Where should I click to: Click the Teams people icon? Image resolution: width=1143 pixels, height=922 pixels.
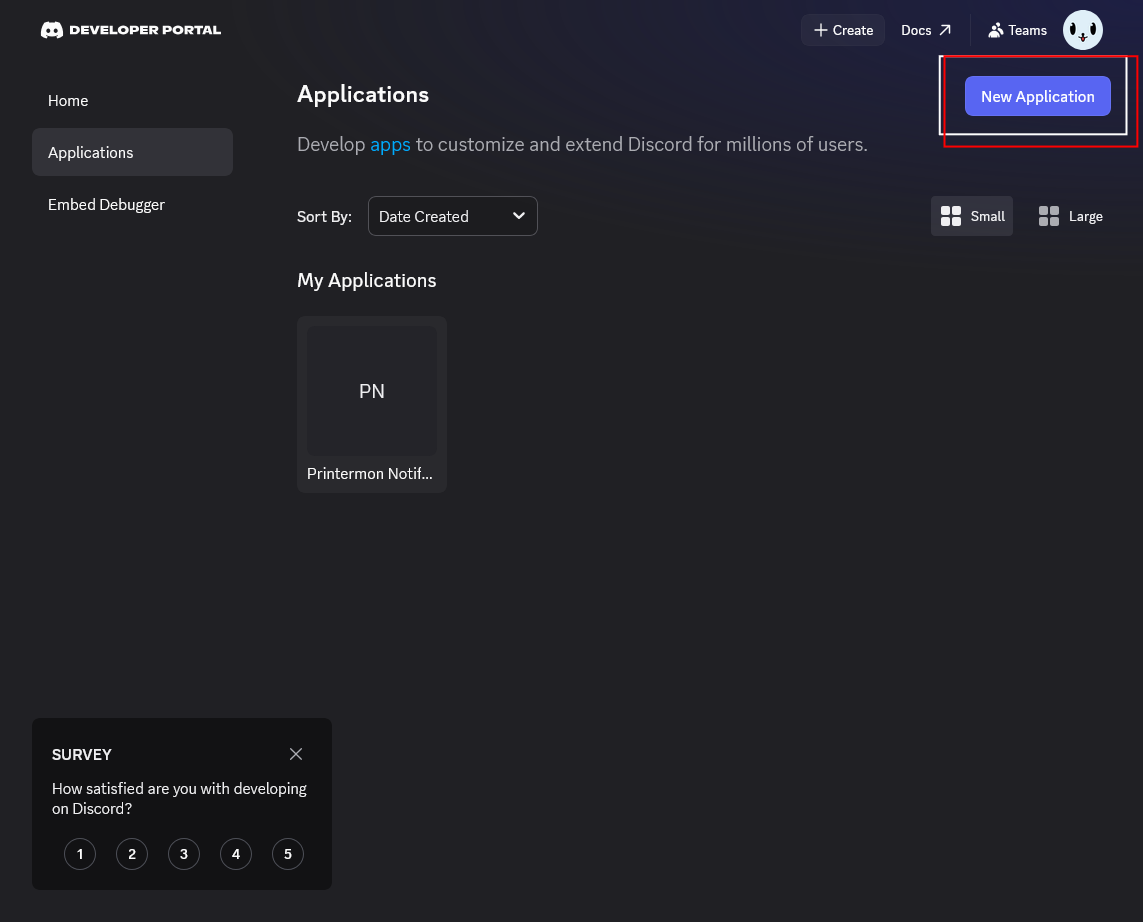pyautogui.click(x=995, y=30)
